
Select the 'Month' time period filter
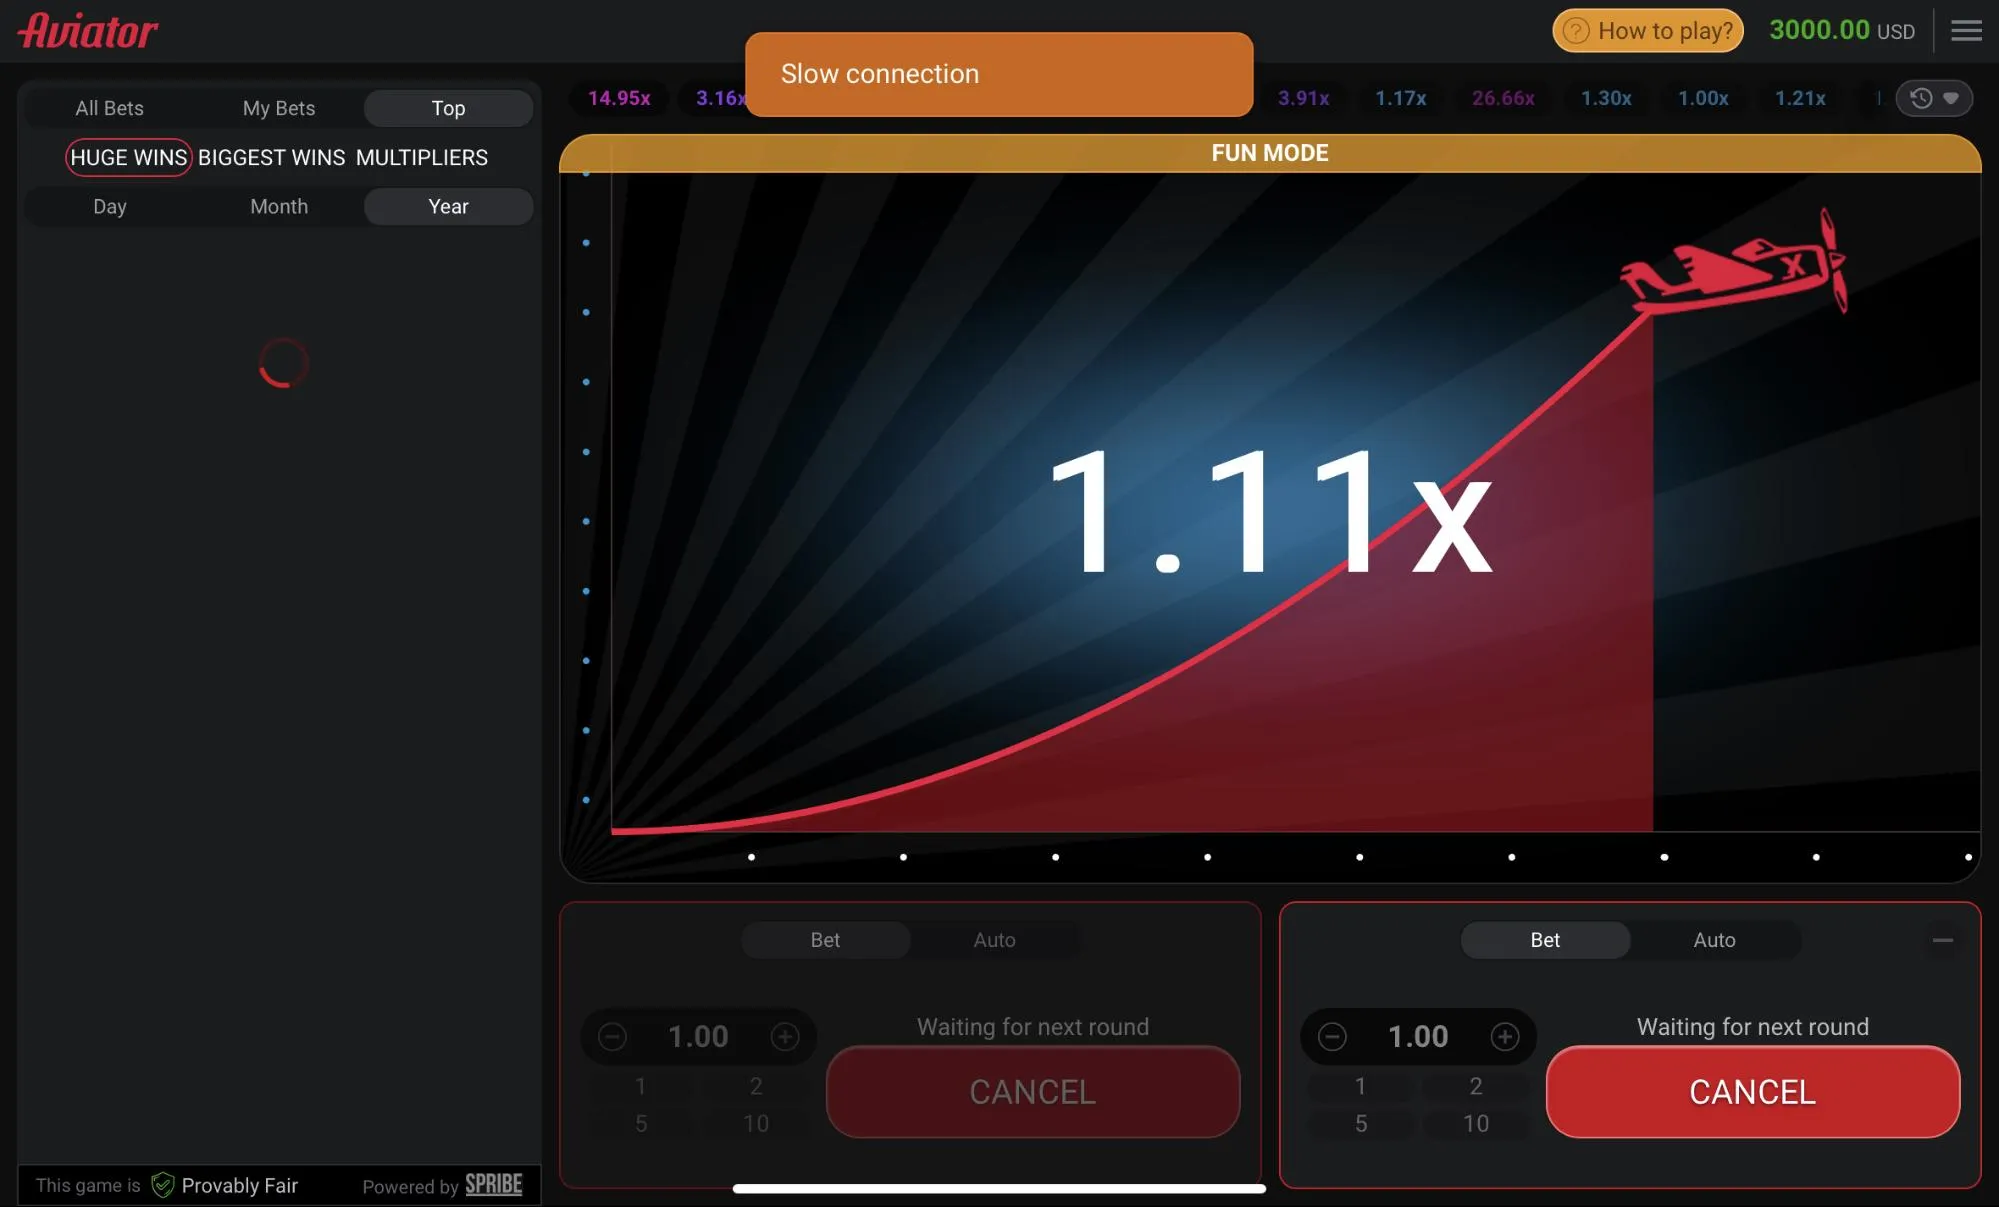278,206
